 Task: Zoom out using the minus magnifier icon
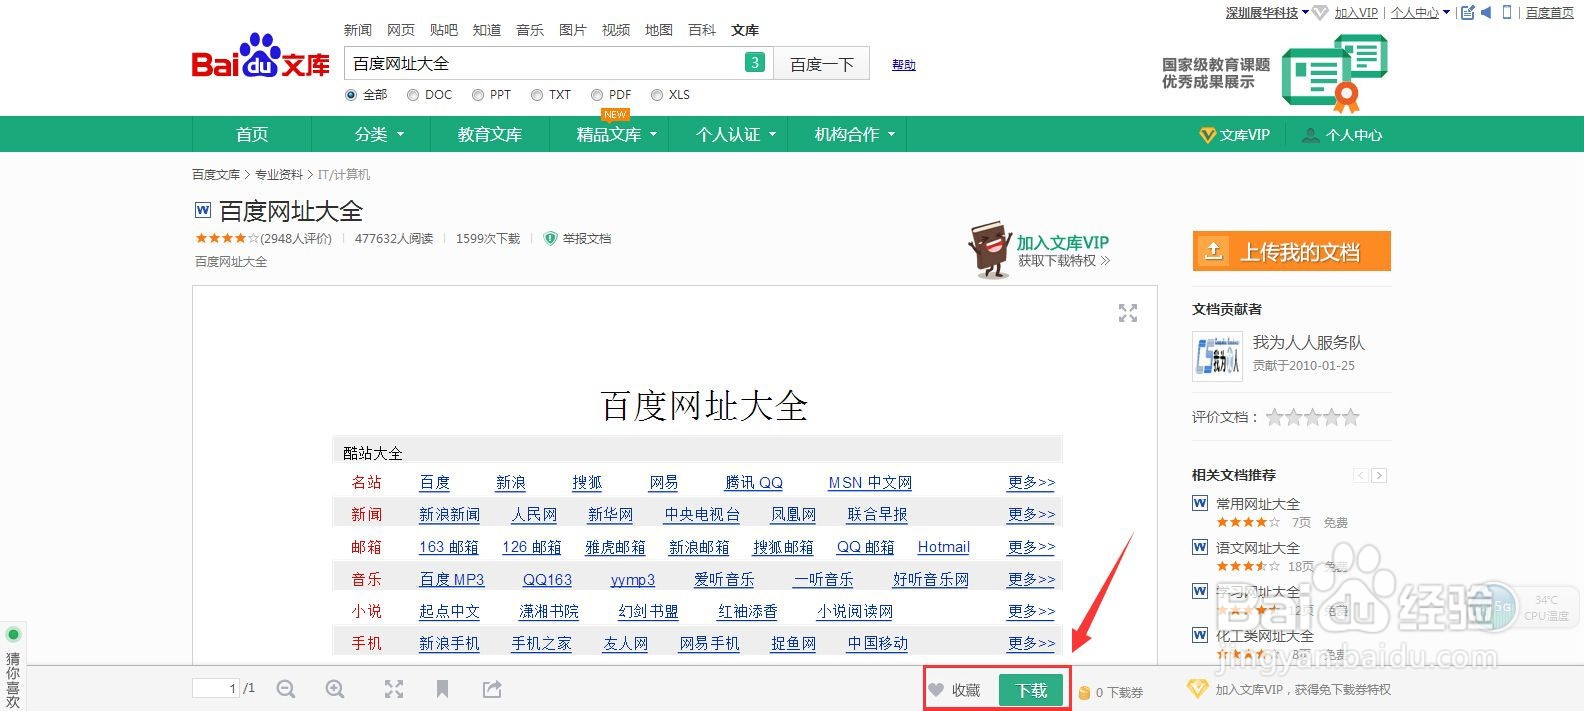click(x=286, y=689)
